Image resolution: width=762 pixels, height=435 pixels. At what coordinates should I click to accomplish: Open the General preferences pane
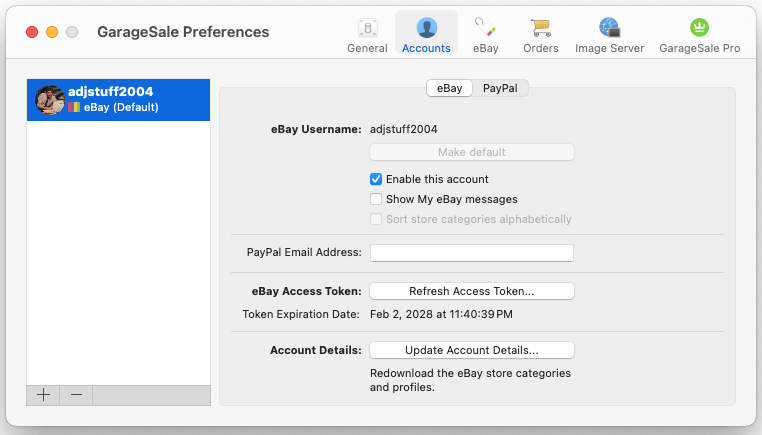click(x=367, y=35)
